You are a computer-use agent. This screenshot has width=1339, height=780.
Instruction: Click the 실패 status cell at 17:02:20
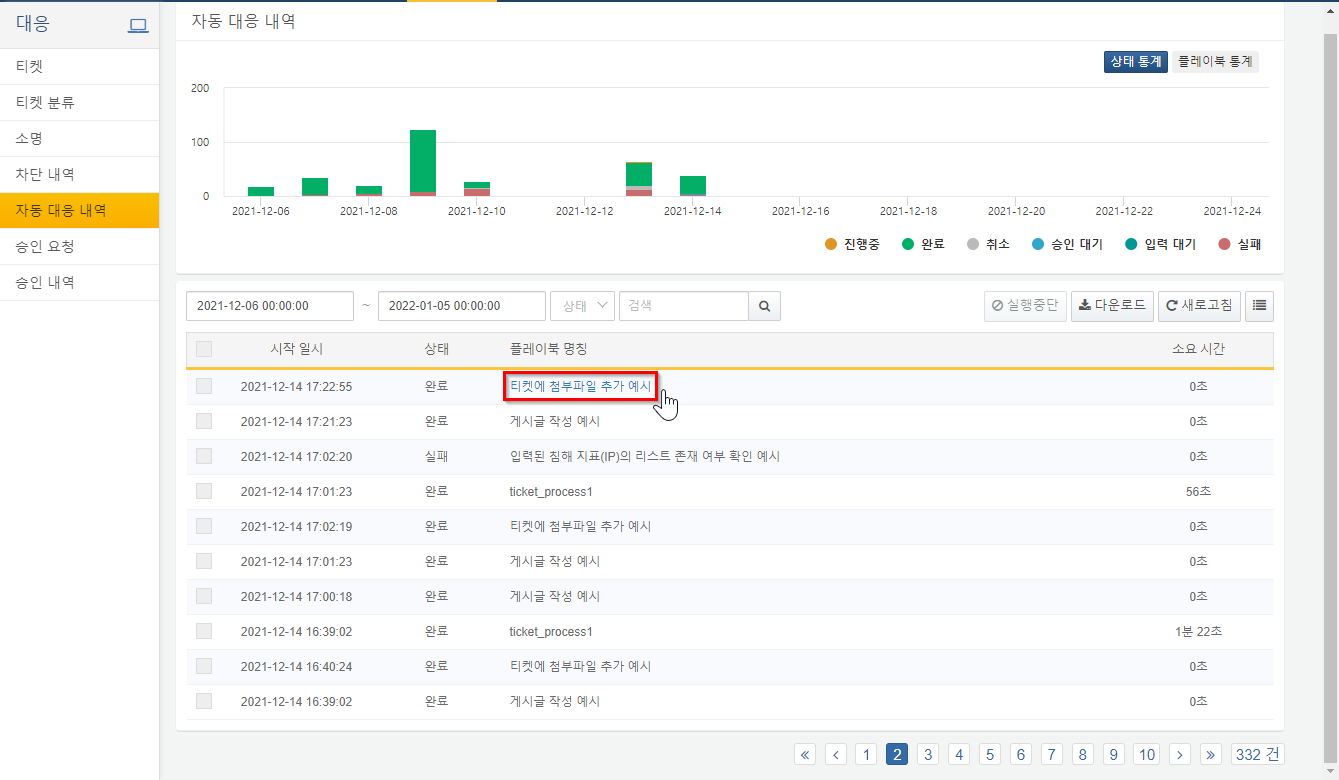(x=436, y=456)
